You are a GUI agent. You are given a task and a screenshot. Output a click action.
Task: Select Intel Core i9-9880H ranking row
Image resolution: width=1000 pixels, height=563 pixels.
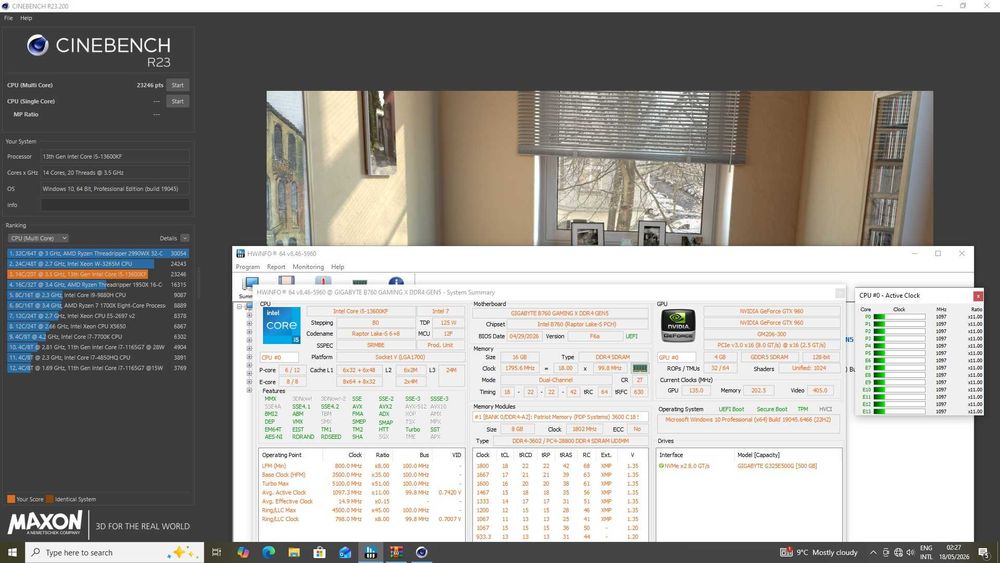click(98, 295)
